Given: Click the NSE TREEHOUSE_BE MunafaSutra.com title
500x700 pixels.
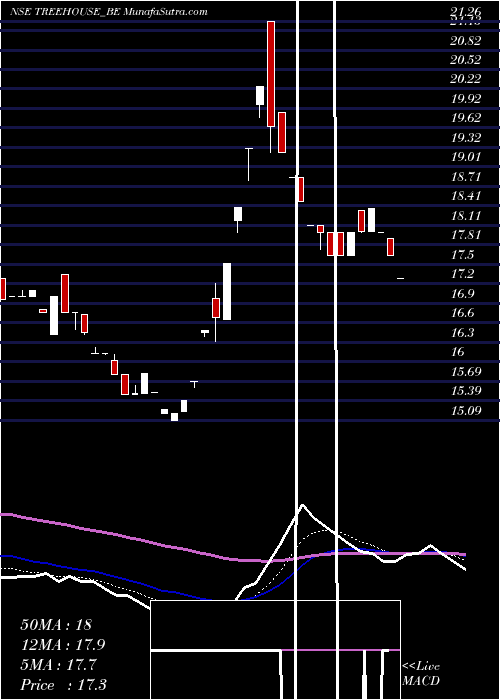Looking at the screenshot, I should pos(109,12).
